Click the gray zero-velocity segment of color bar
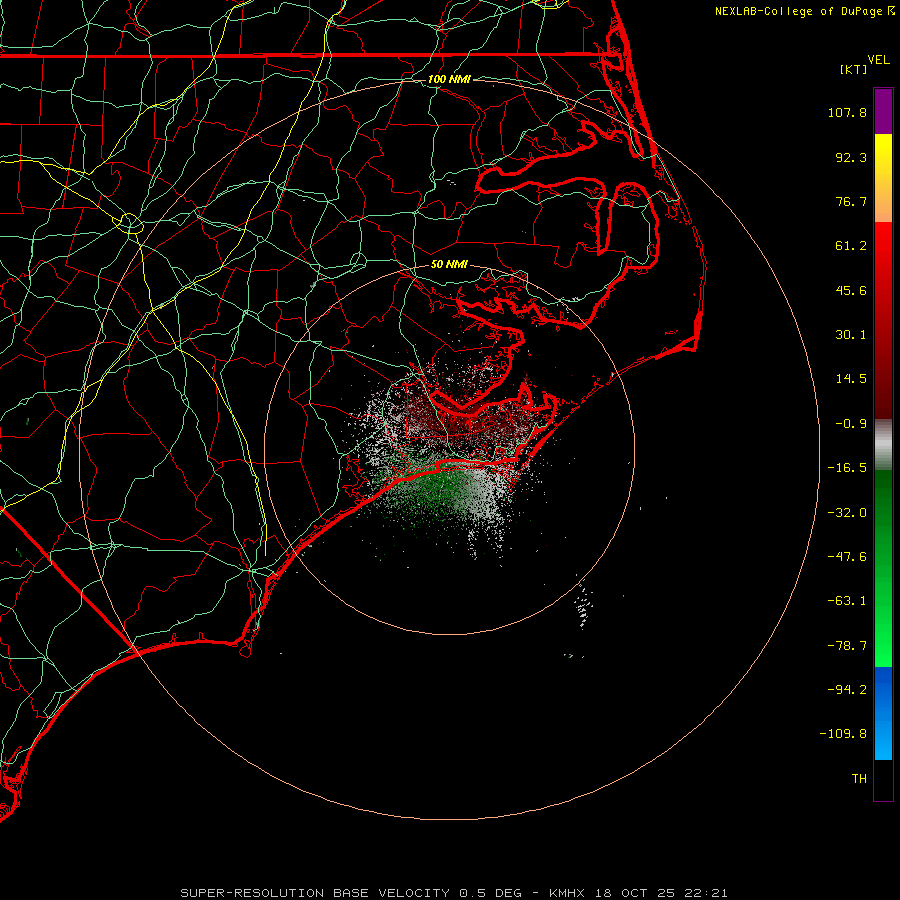The image size is (900, 900). point(883,444)
